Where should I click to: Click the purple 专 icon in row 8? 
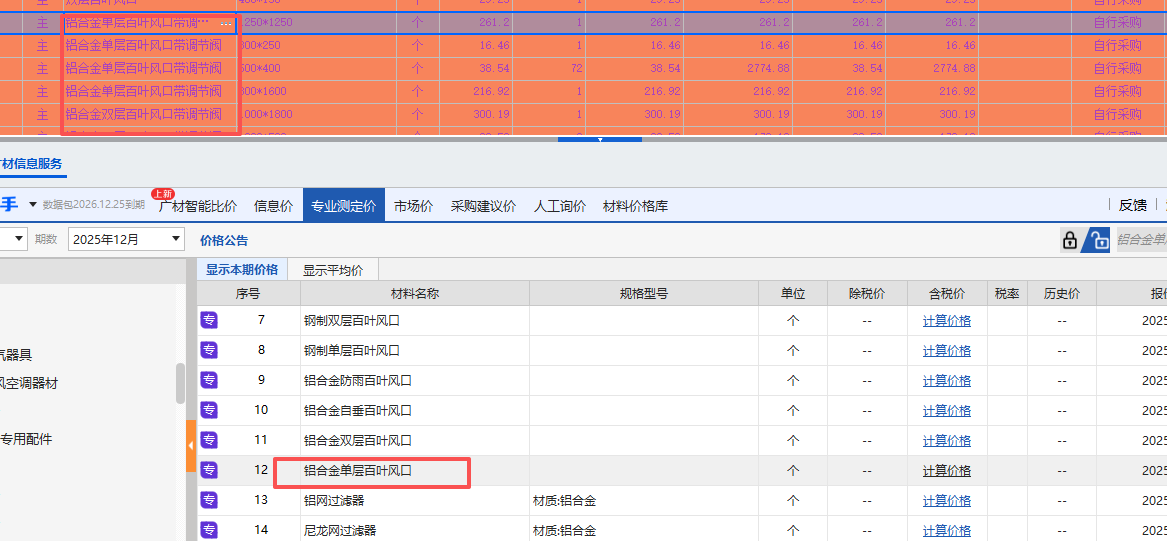tap(209, 350)
